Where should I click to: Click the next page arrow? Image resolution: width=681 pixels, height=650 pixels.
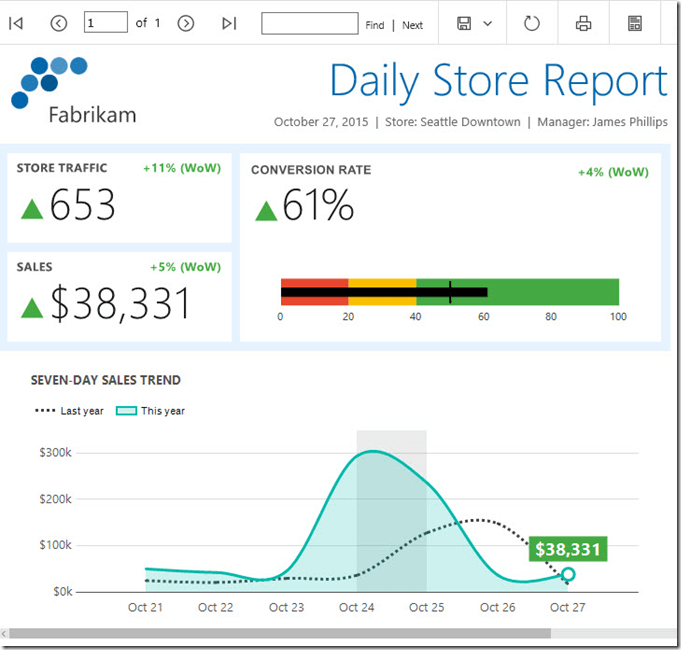coord(185,23)
